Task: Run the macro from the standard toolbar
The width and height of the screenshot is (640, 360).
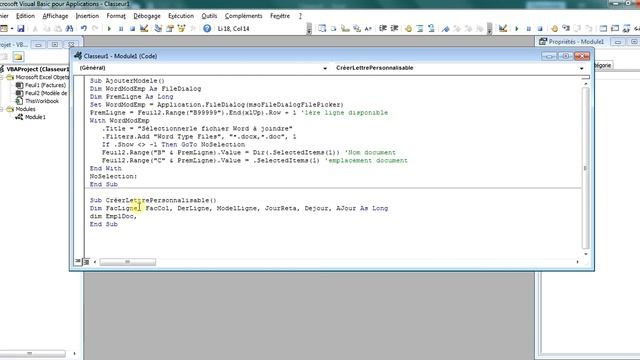Action: click(109, 29)
